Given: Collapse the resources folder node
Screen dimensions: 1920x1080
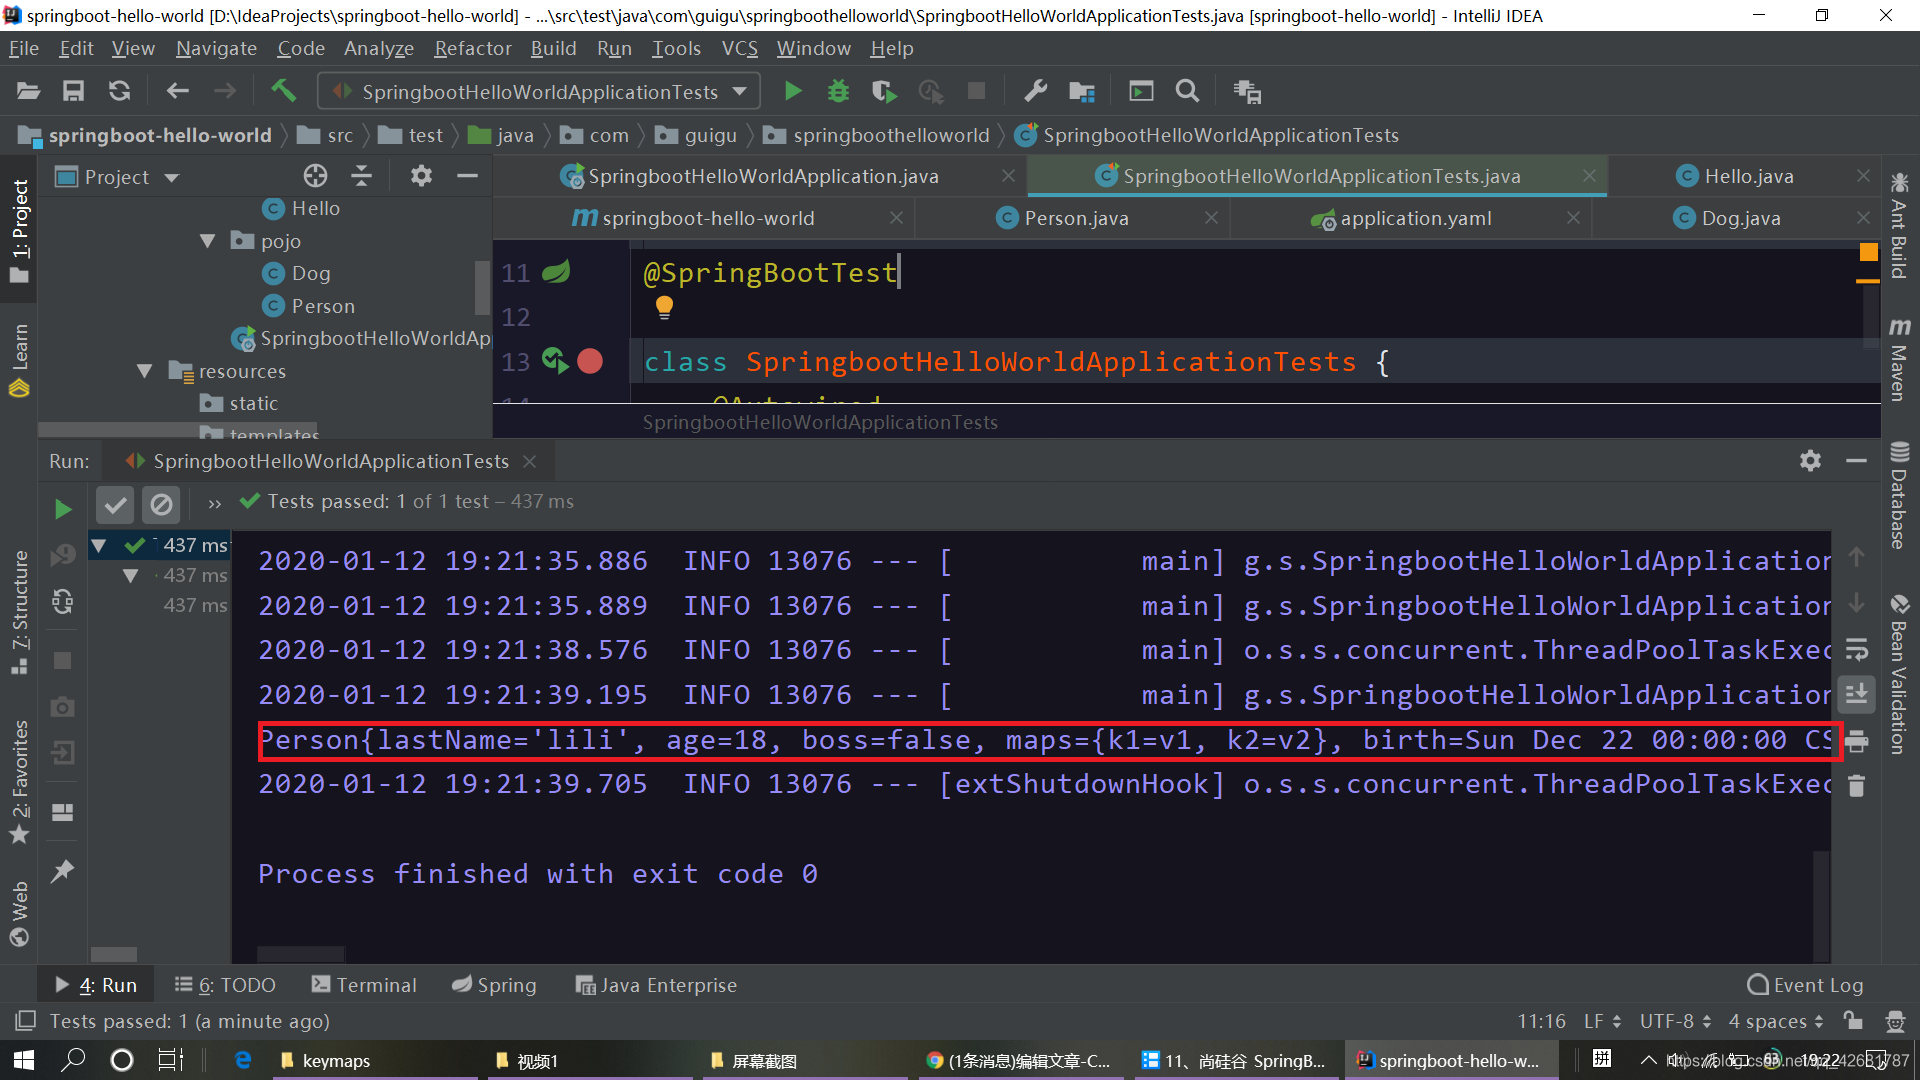Looking at the screenshot, I should (x=145, y=371).
